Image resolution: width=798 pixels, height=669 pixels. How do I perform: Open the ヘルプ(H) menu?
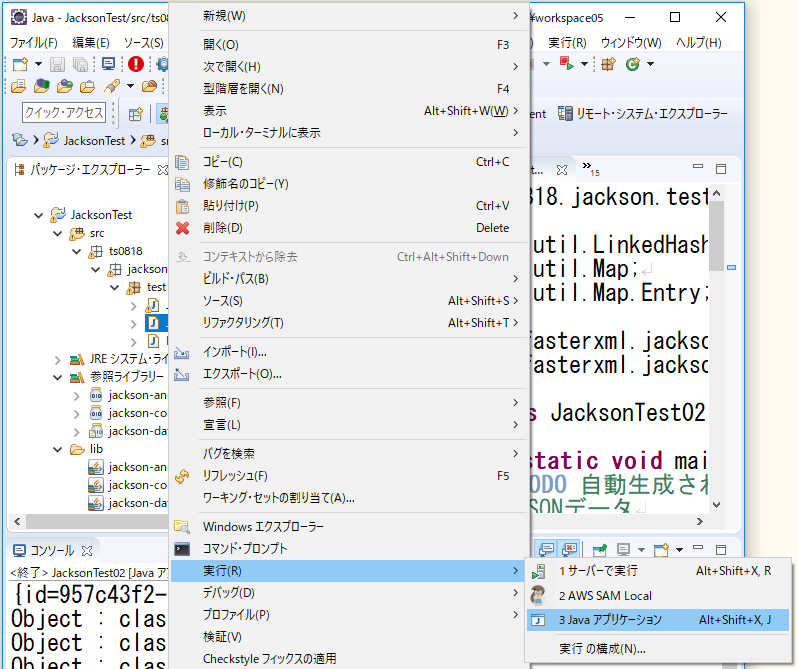pos(699,43)
